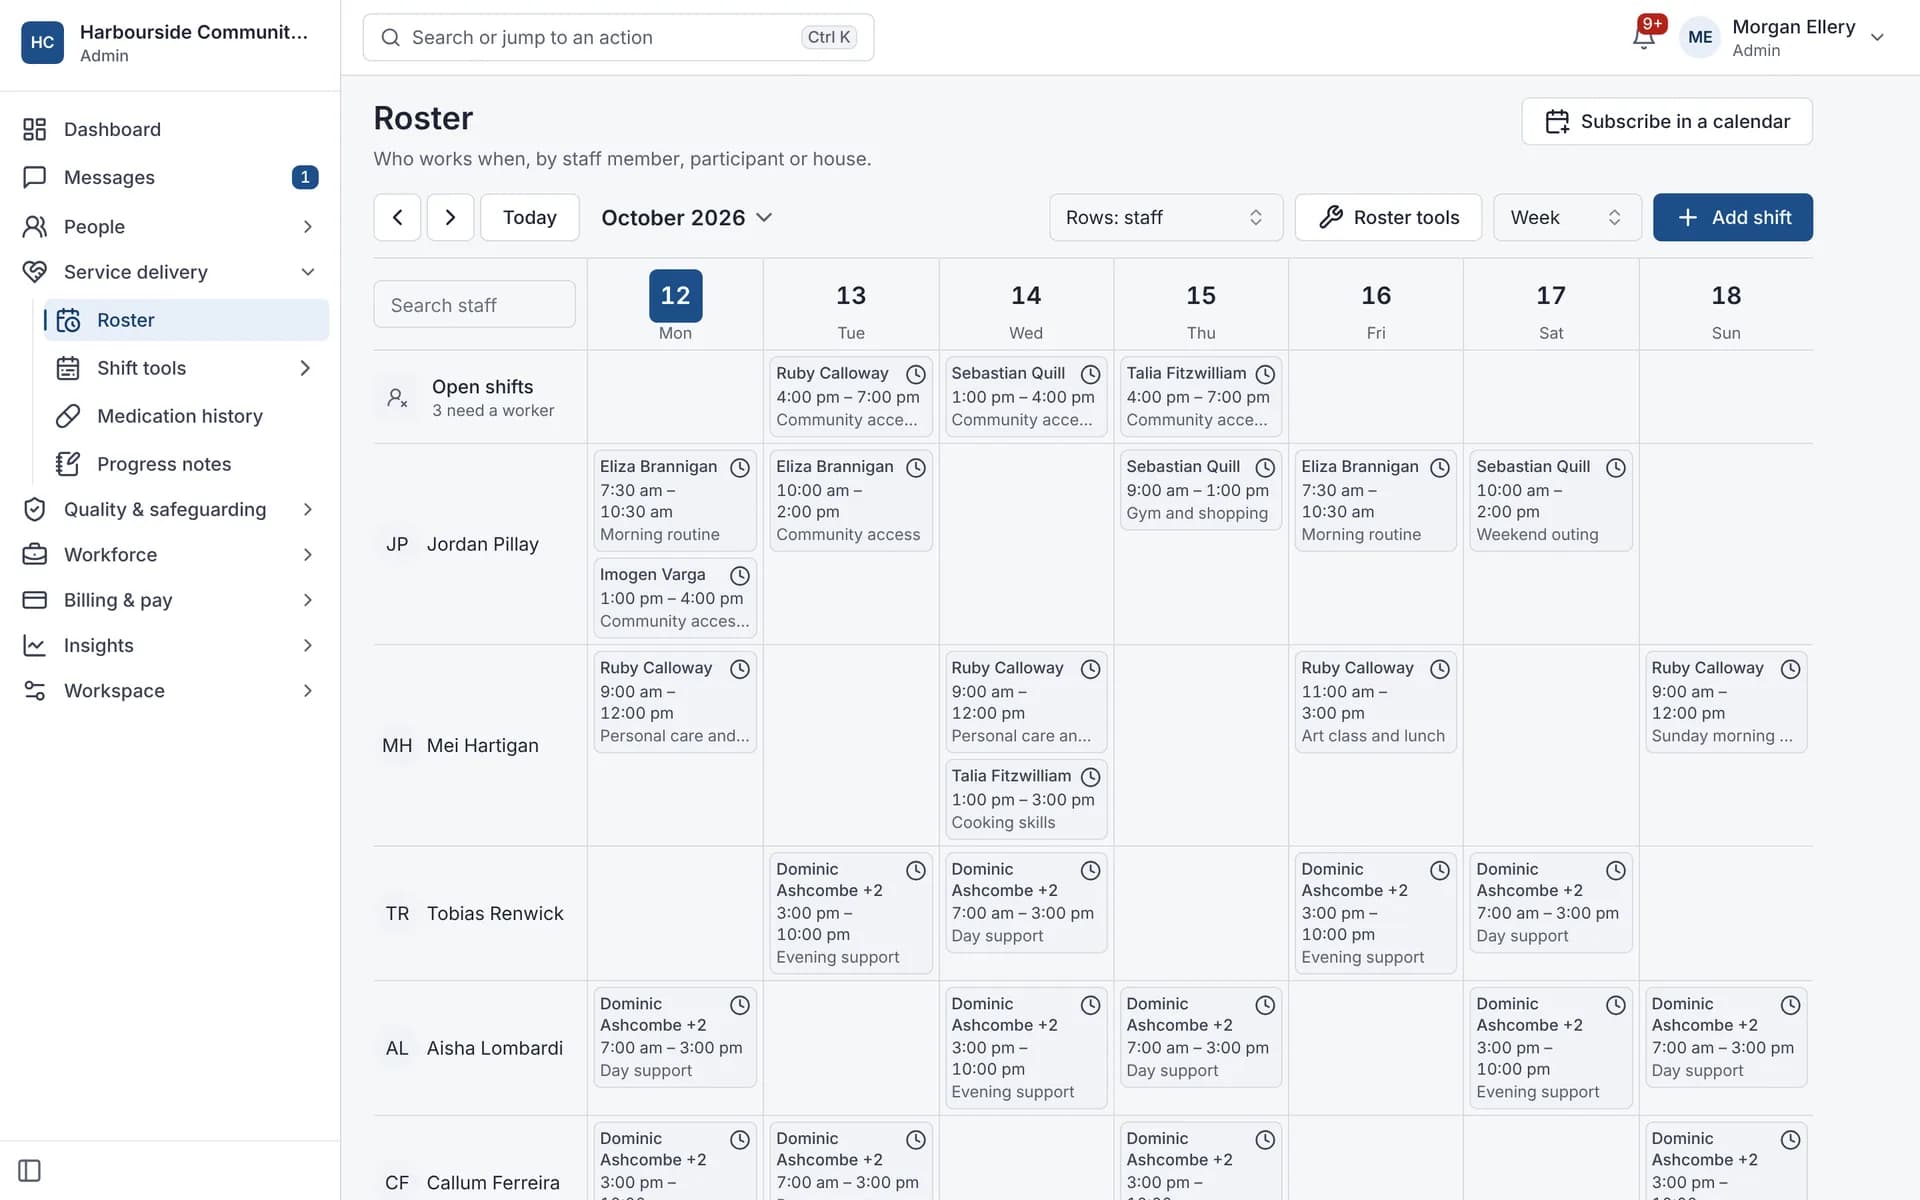Click the clock icon on Imogen Varga shift

[x=739, y=575]
